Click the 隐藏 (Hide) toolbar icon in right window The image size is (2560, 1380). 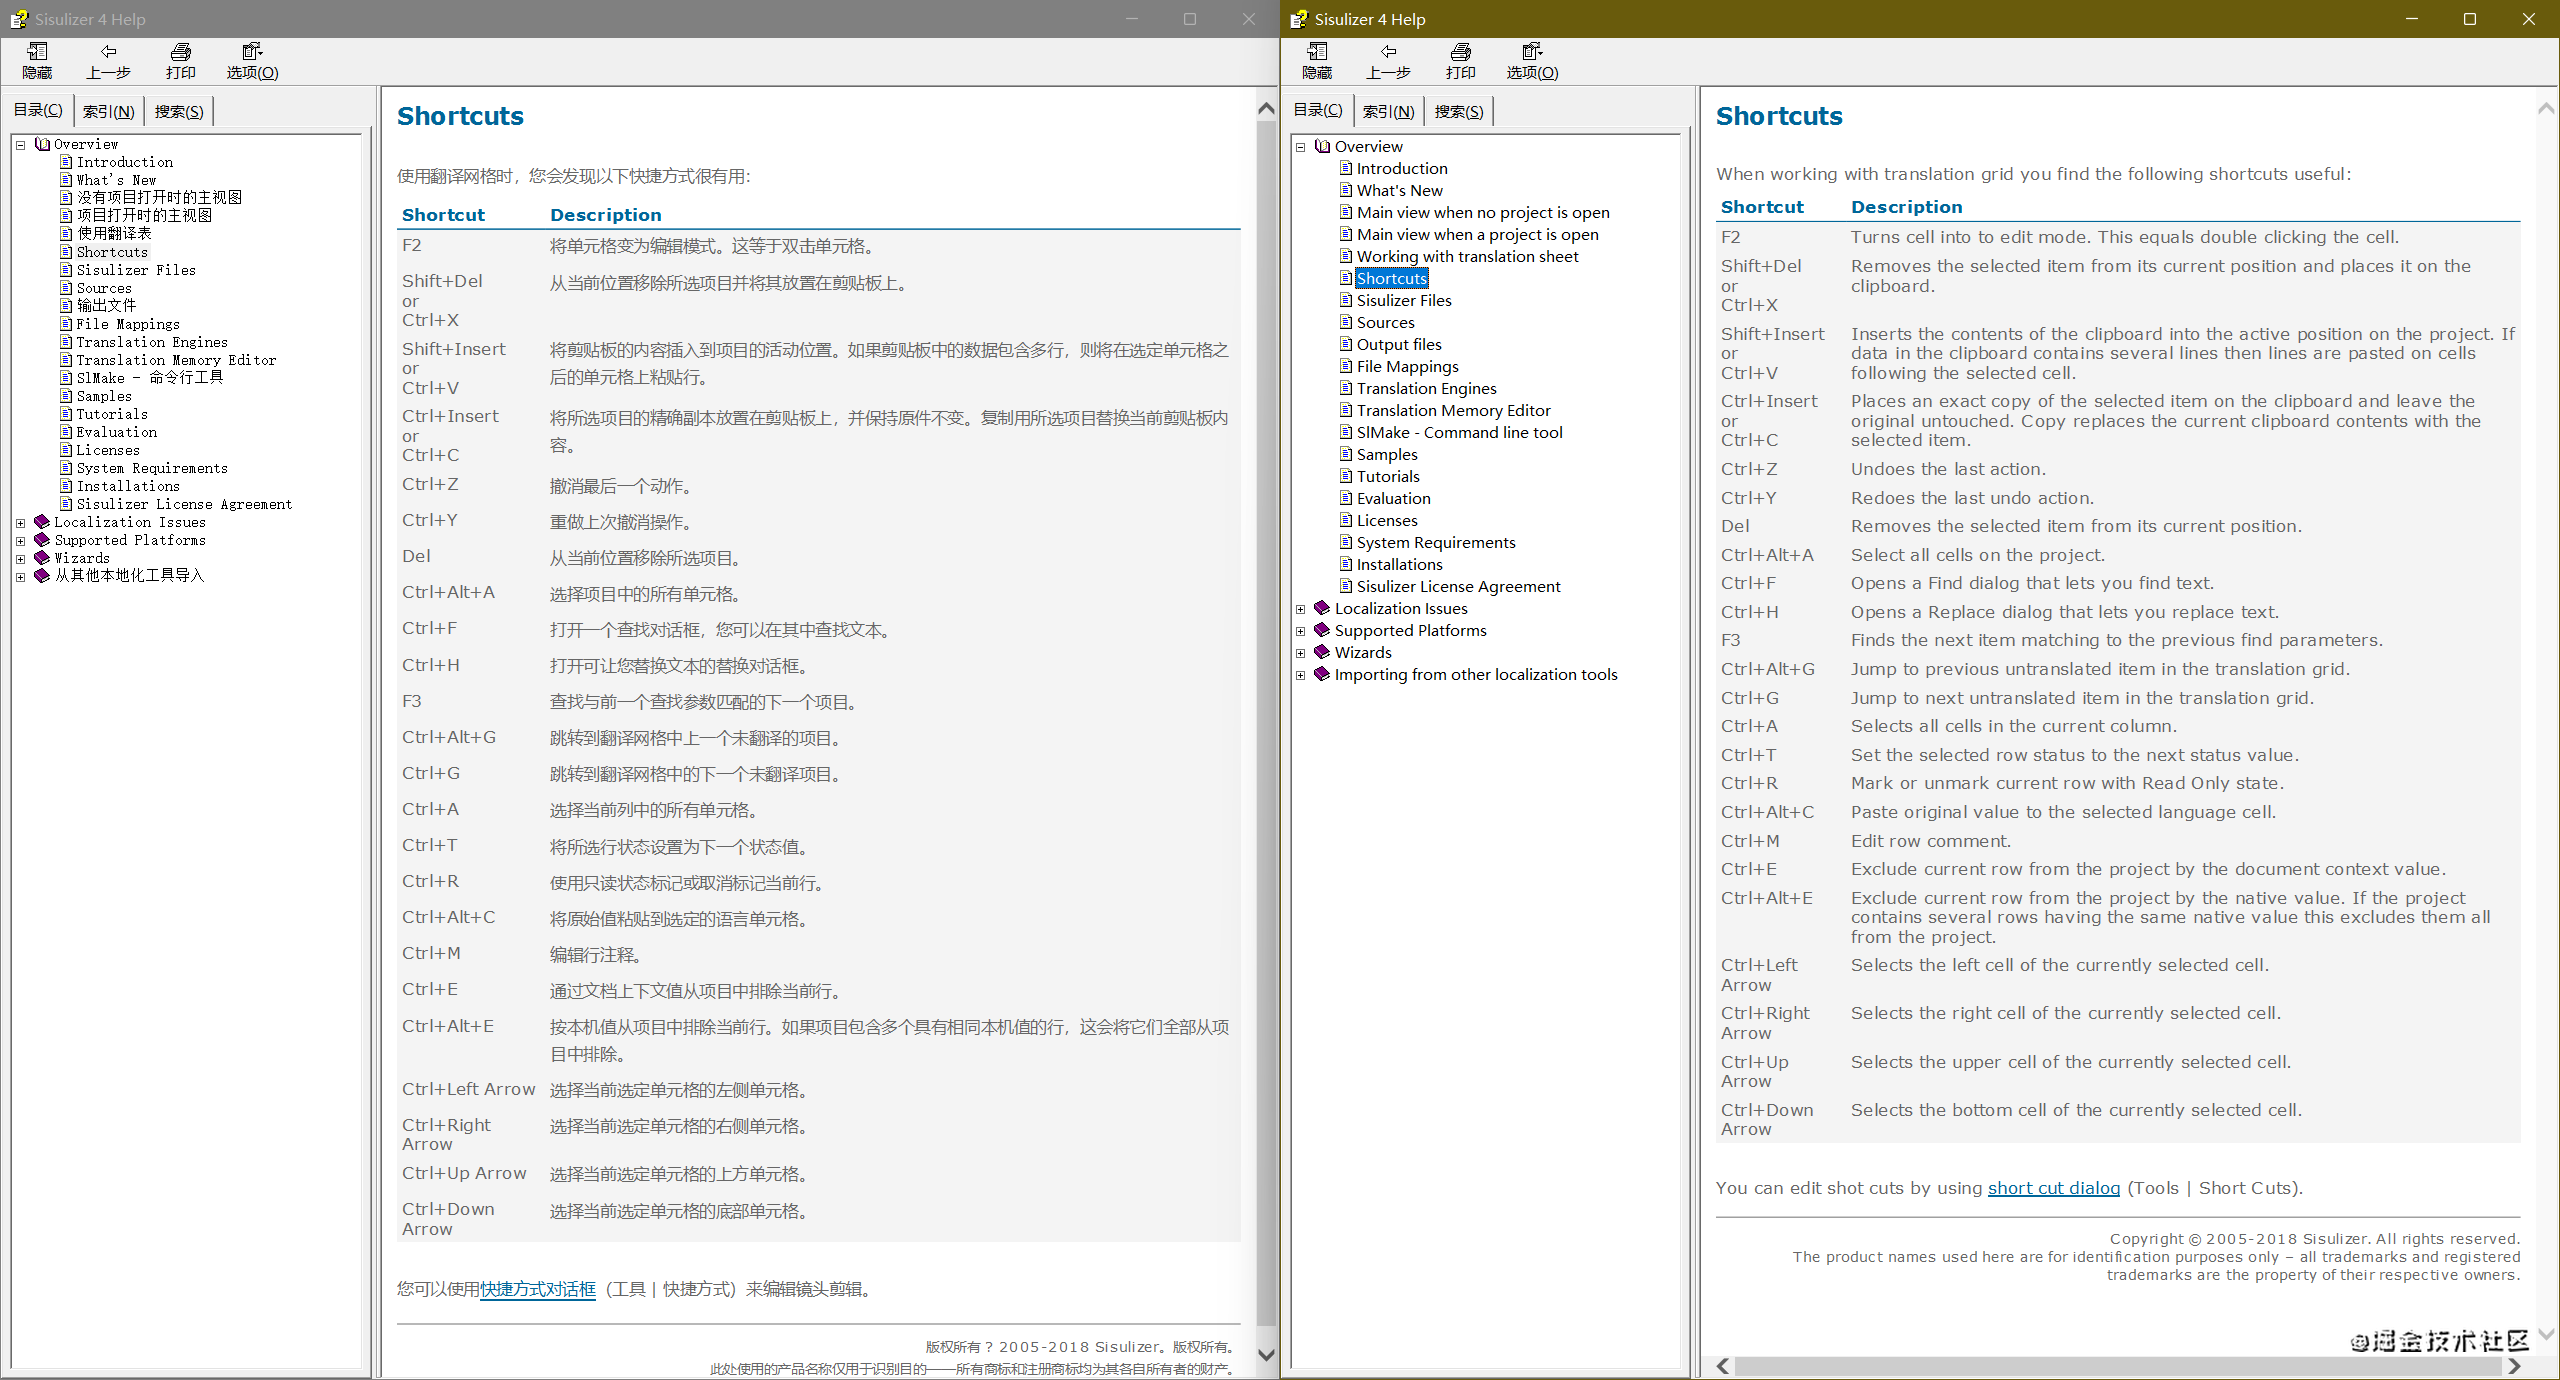[x=1317, y=52]
